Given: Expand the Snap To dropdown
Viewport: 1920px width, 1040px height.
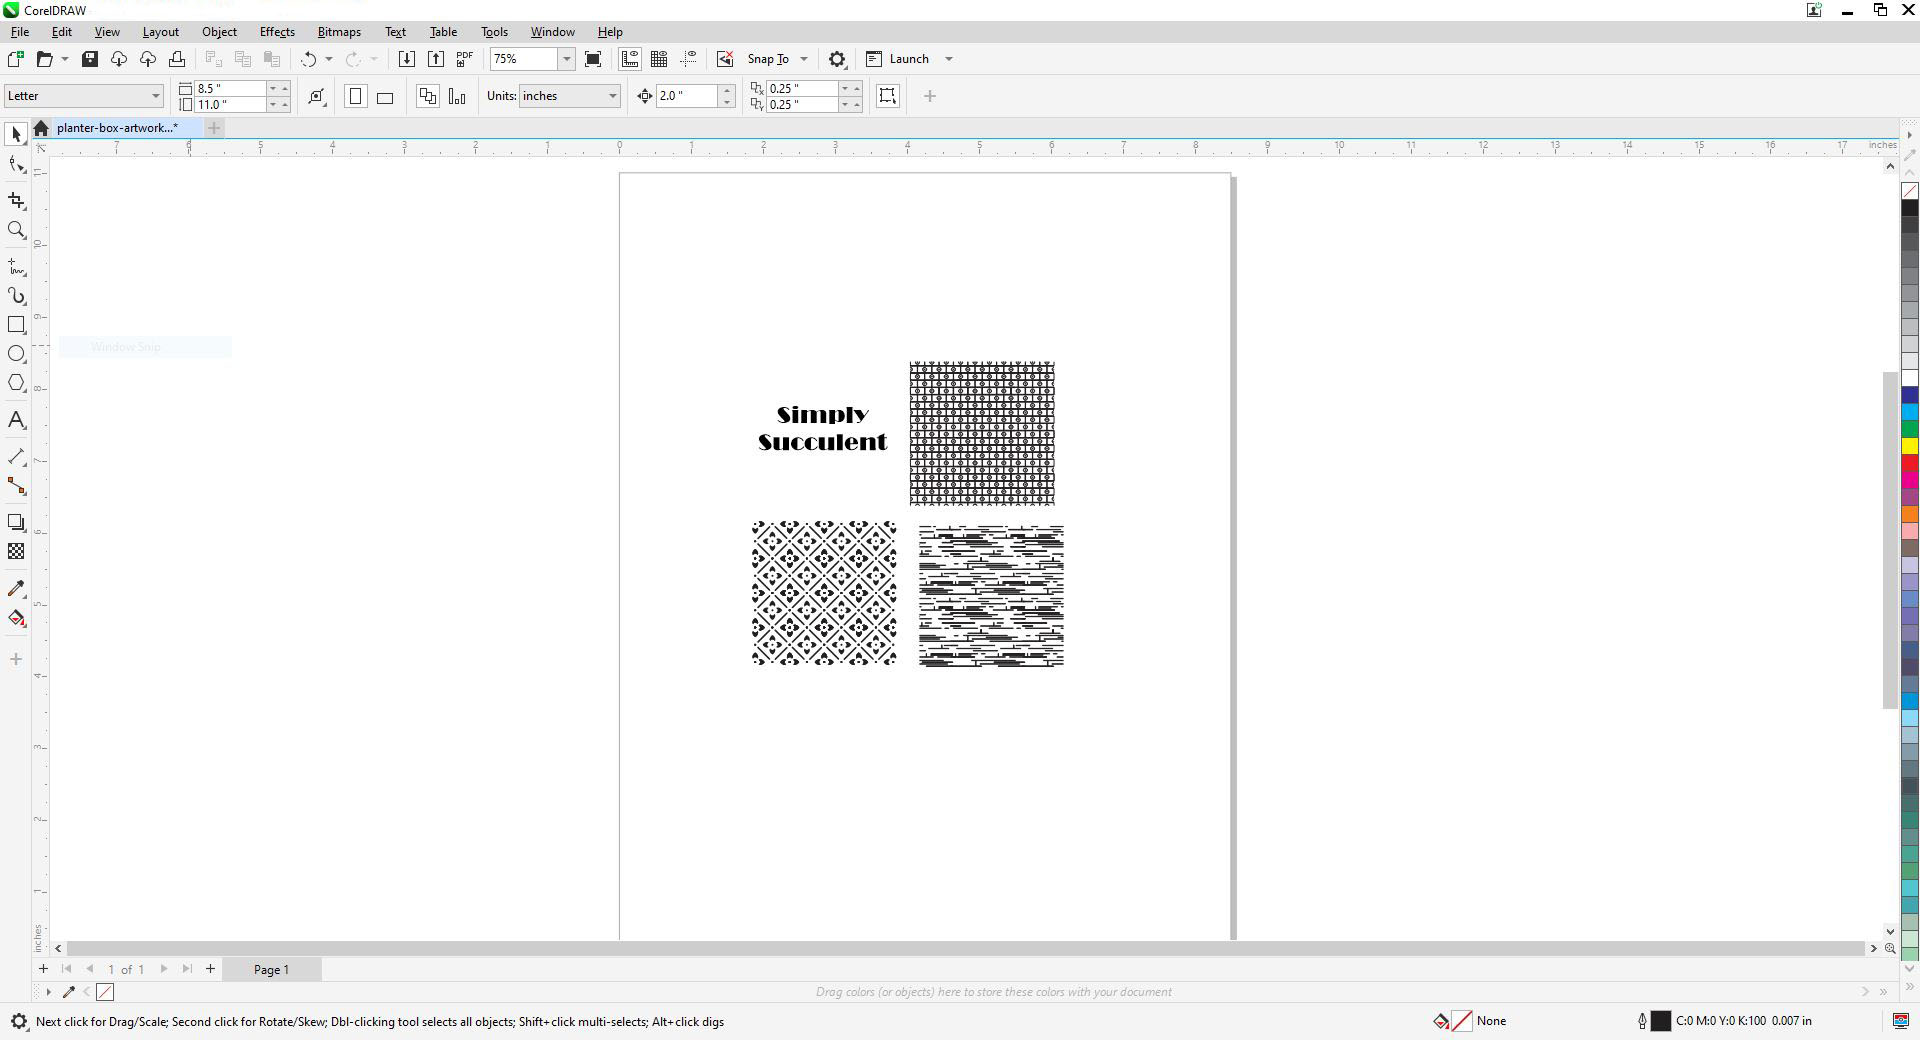Looking at the screenshot, I should (x=804, y=59).
